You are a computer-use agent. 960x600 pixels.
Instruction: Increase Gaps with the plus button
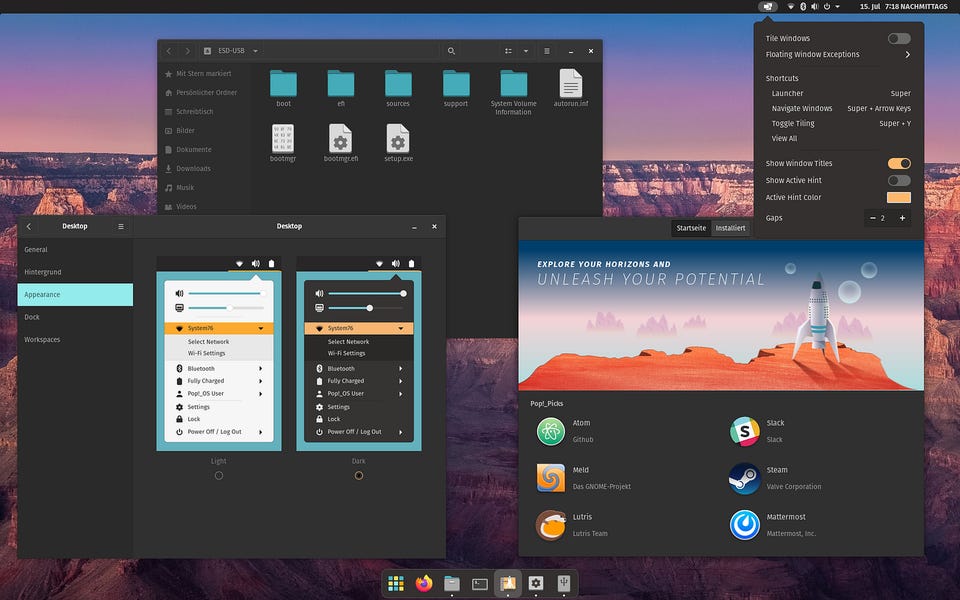pos(902,218)
